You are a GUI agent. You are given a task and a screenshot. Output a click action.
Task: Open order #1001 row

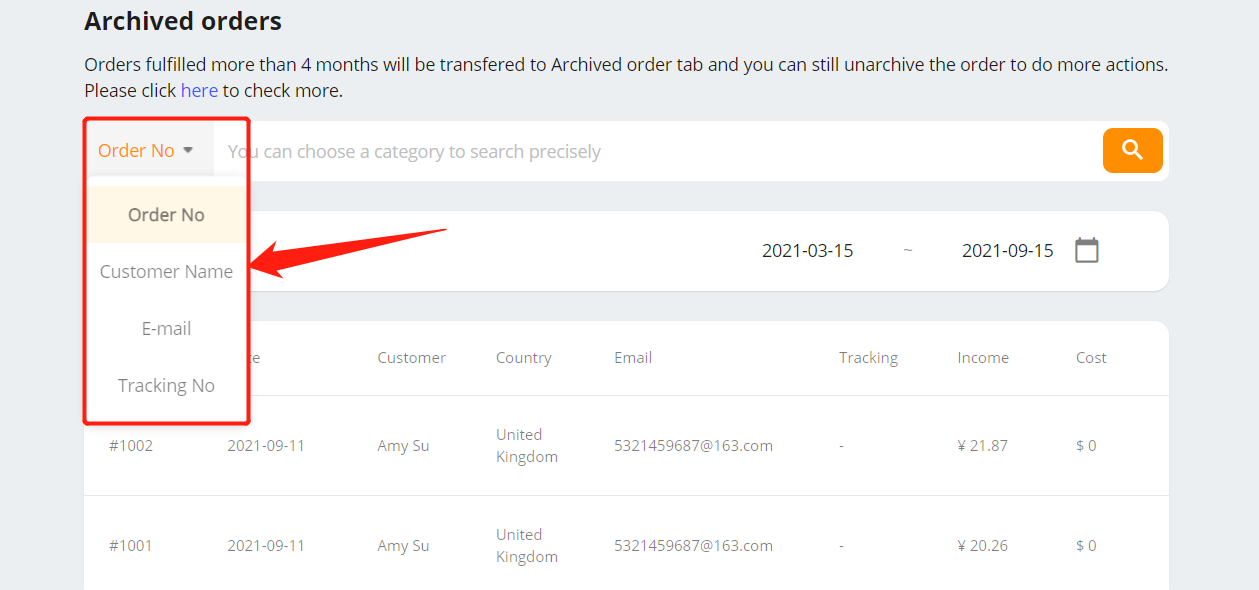pyautogui.click(x=626, y=546)
